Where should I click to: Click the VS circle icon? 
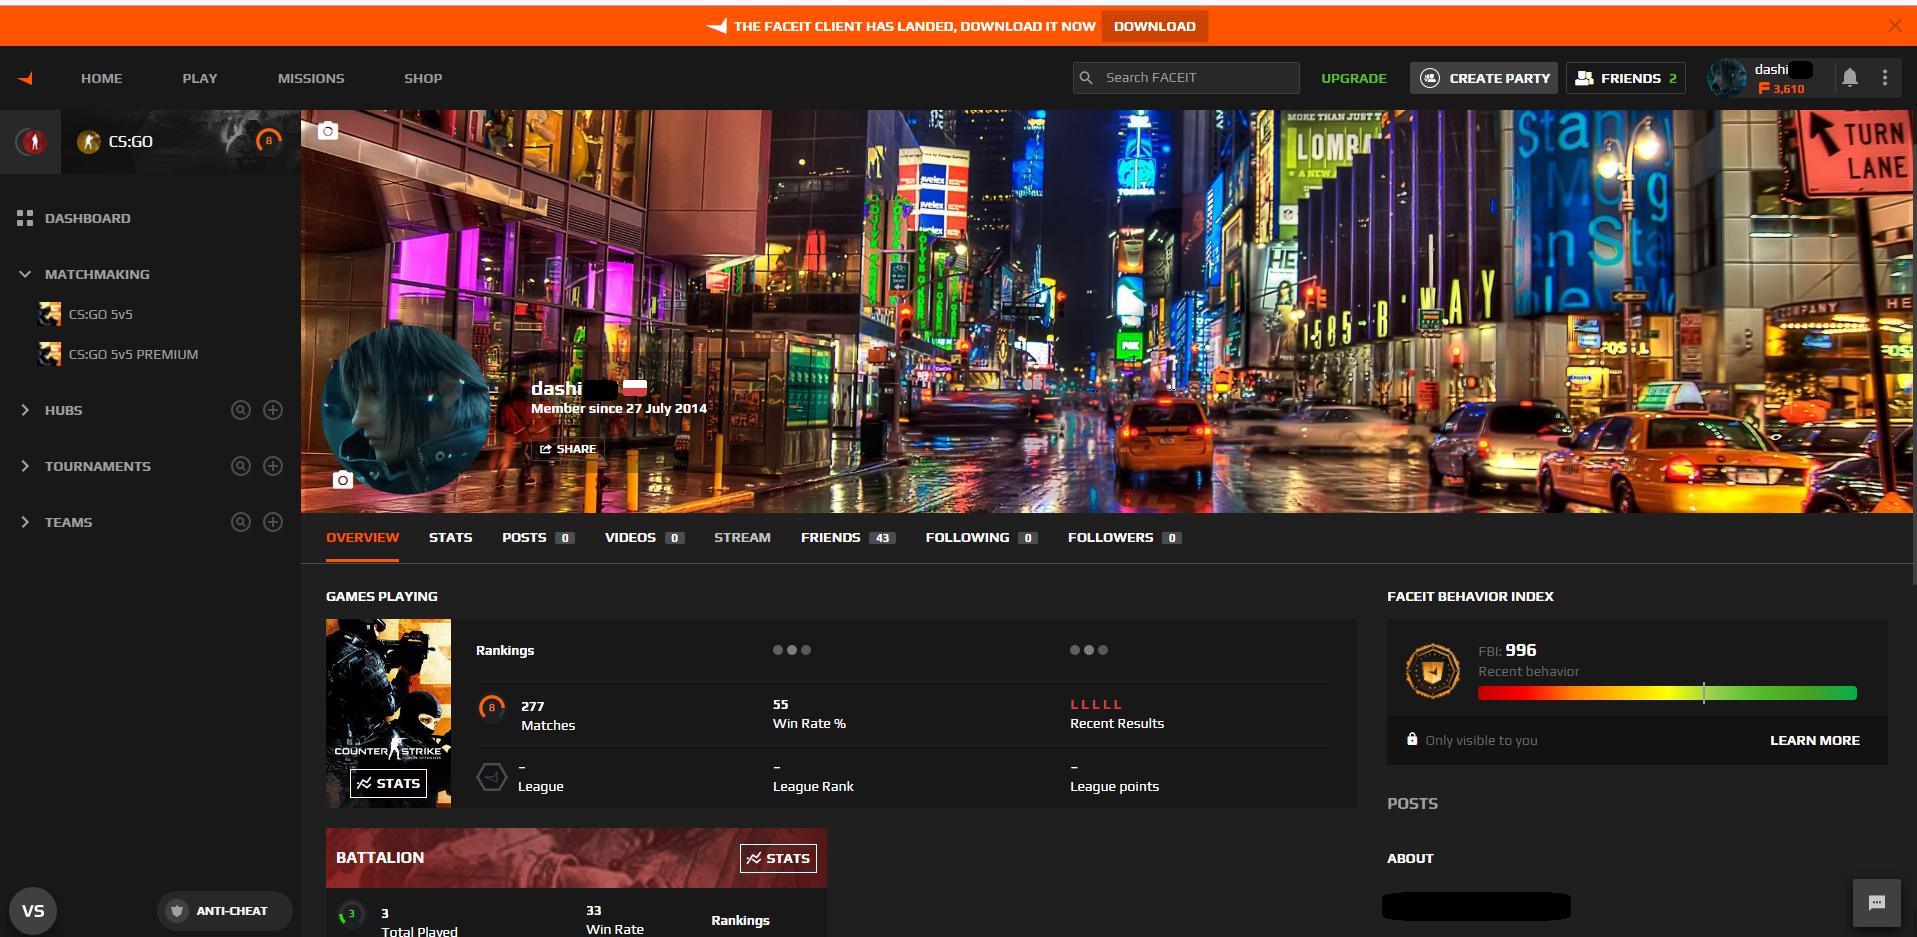point(33,911)
